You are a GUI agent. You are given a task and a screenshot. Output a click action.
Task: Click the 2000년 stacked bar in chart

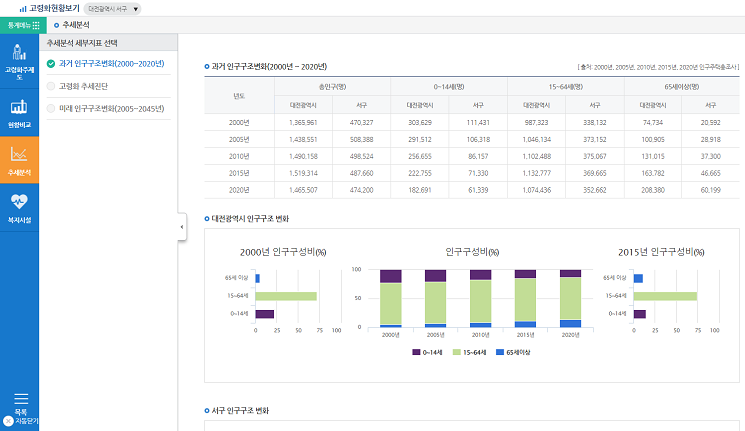pyautogui.click(x=391, y=298)
